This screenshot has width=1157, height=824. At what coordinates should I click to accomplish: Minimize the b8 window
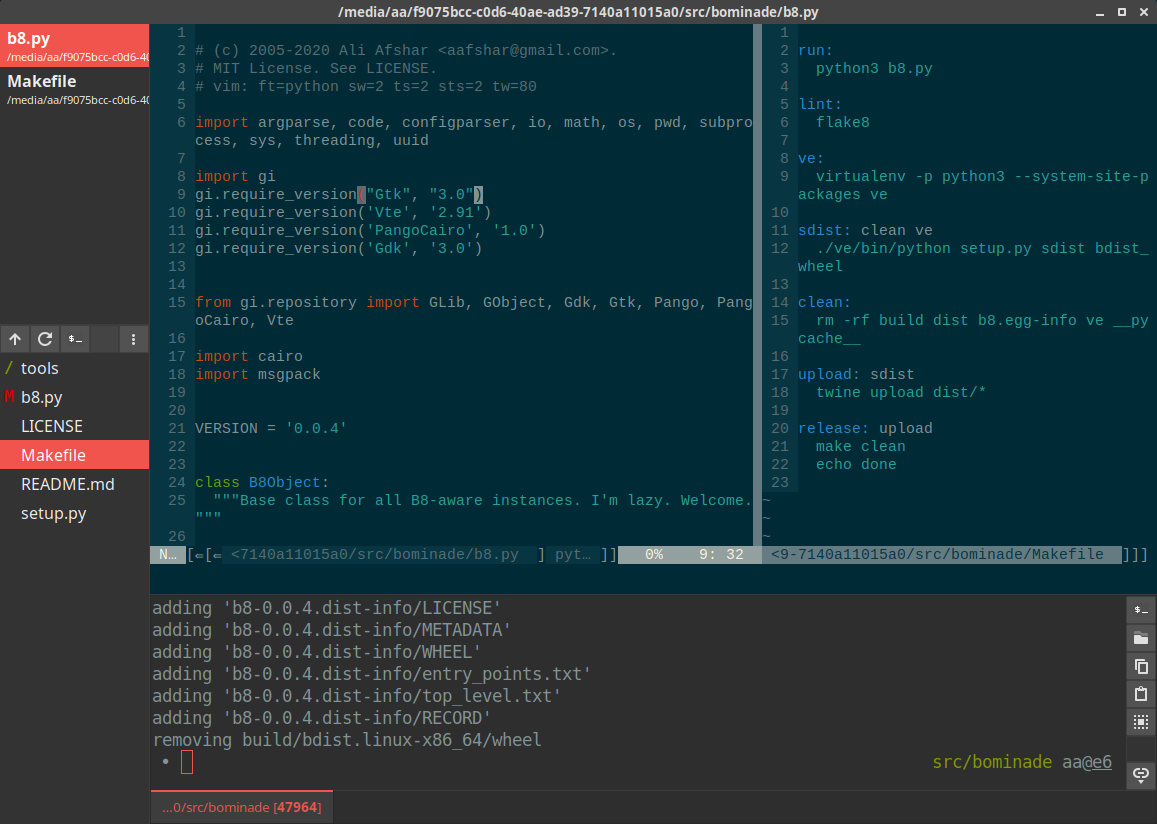[x=1099, y=13]
